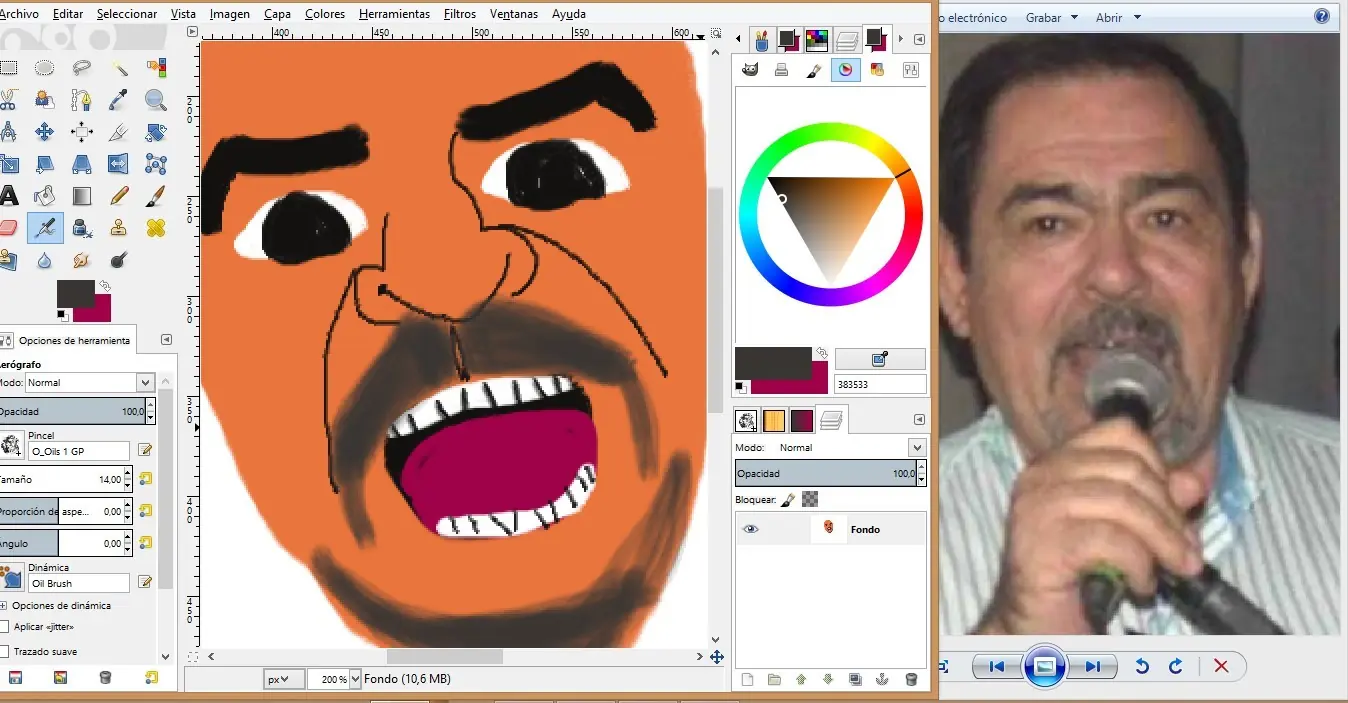Choose the Color Picker eyedropper tool
This screenshot has width=1348, height=703.
[119, 99]
